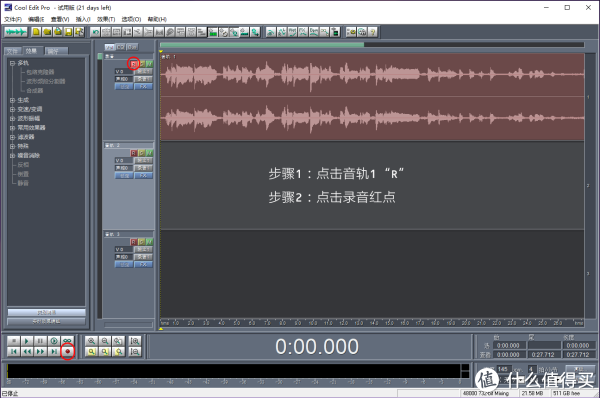The width and height of the screenshot is (600, 398).
Task: Click the undo icon in toolbar
Action: point(95,32)
